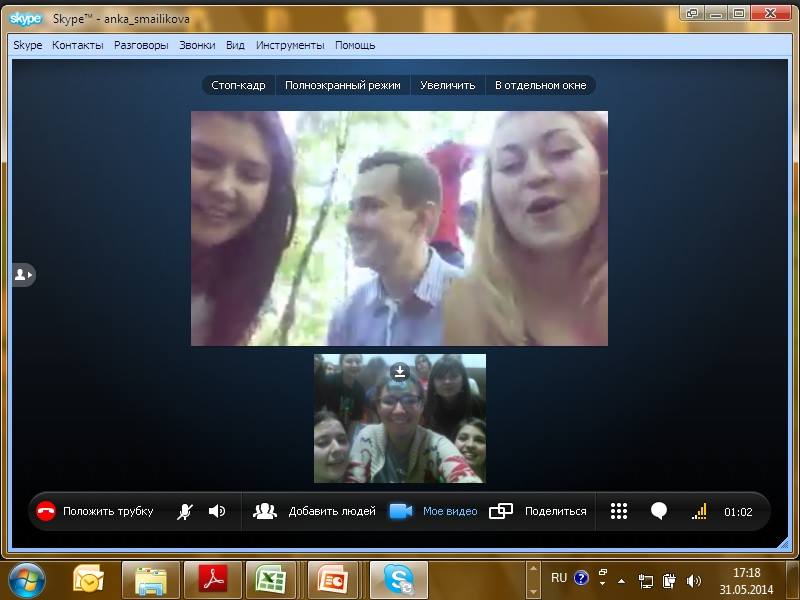Image resolution: width=800 pixels, height=600 pixels.
Task: Click the blue help icon in tray
Action: (581, 578)
